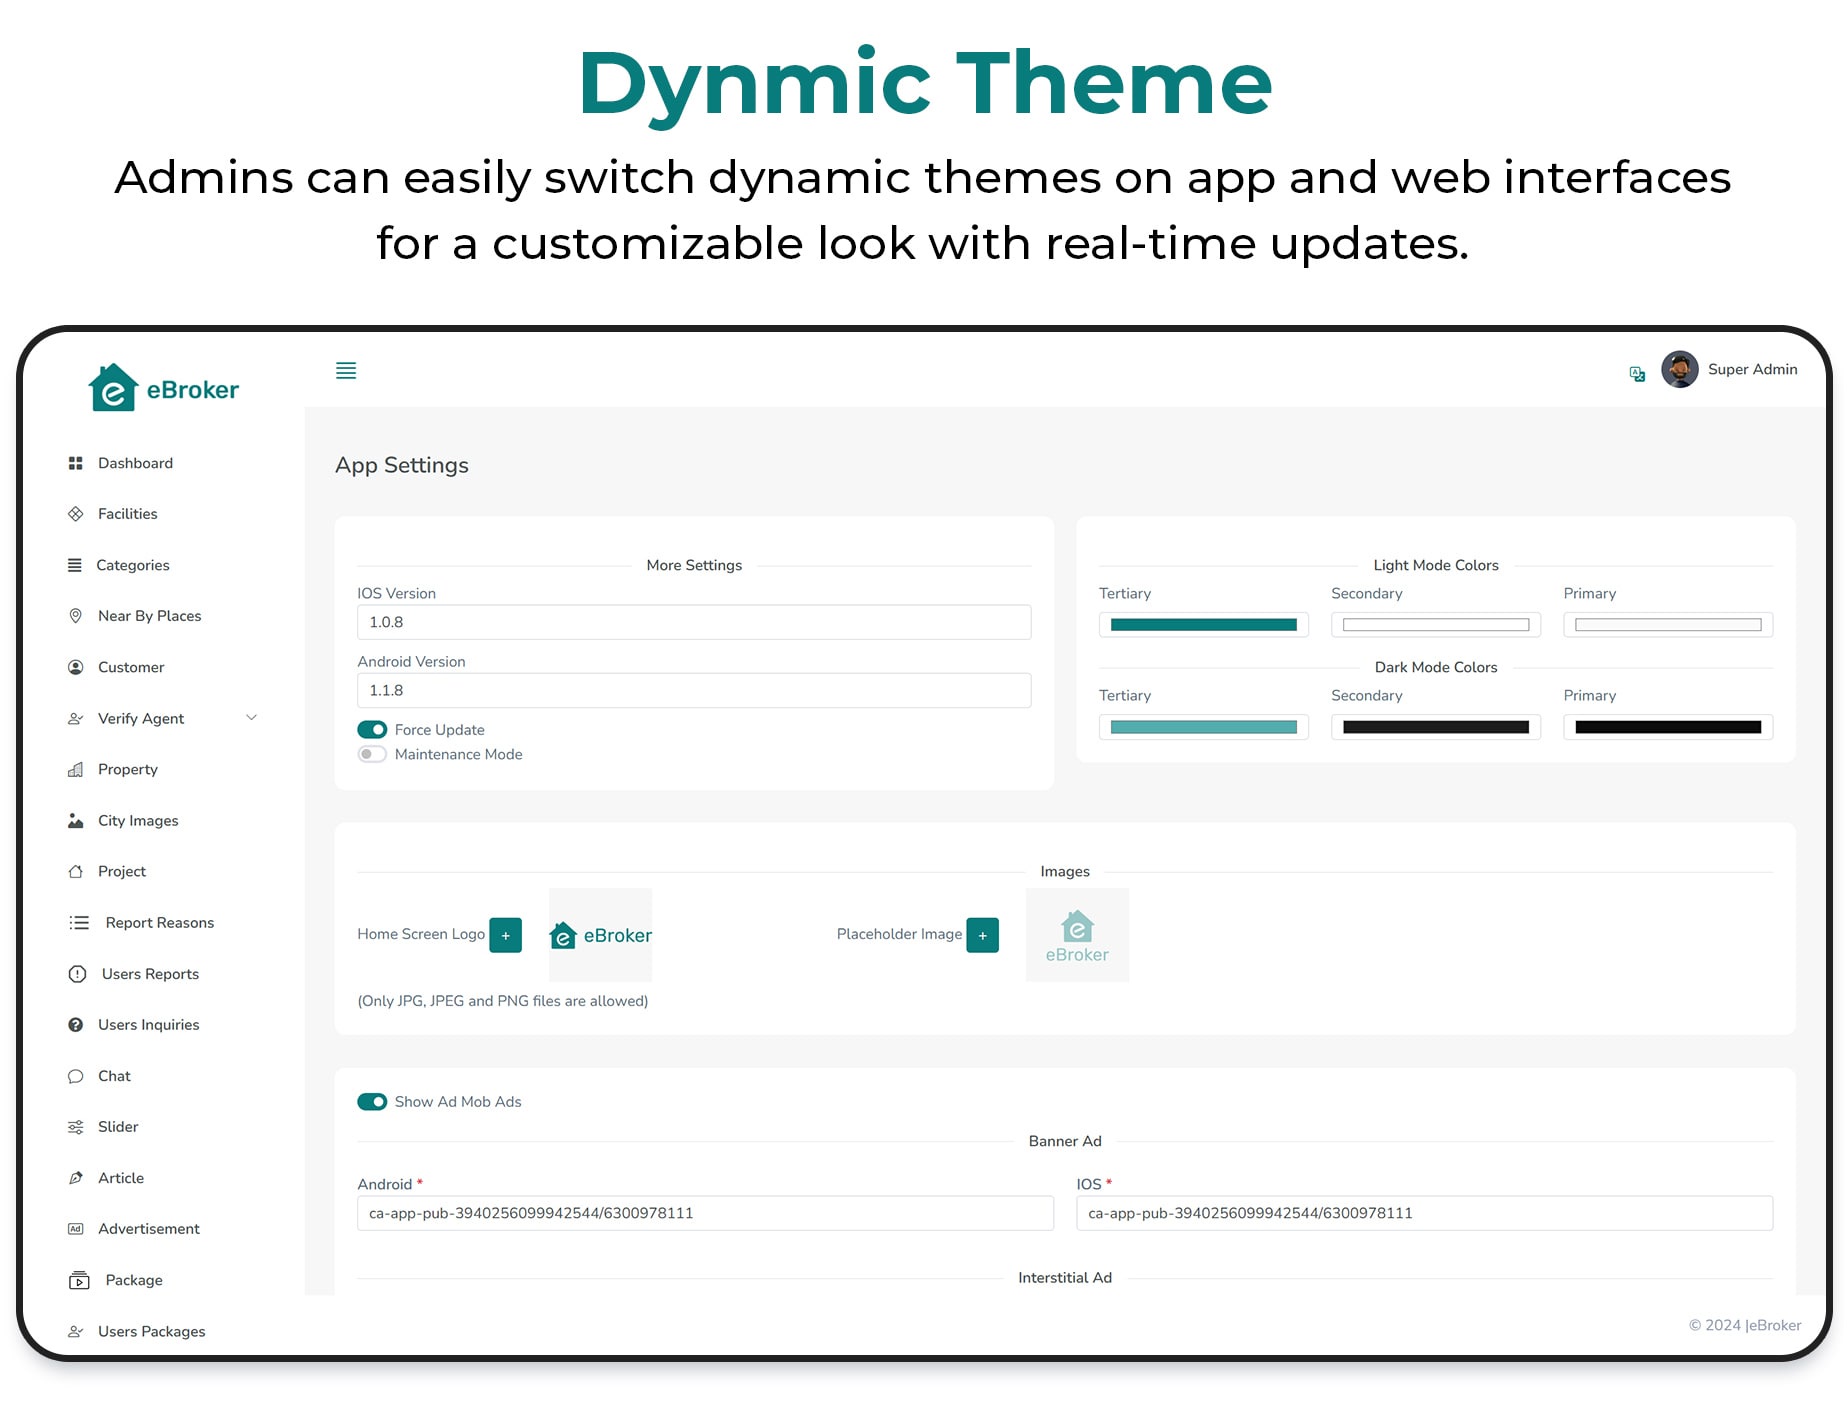
Task: Click the Dashboard grid icon
Action: 75,463
